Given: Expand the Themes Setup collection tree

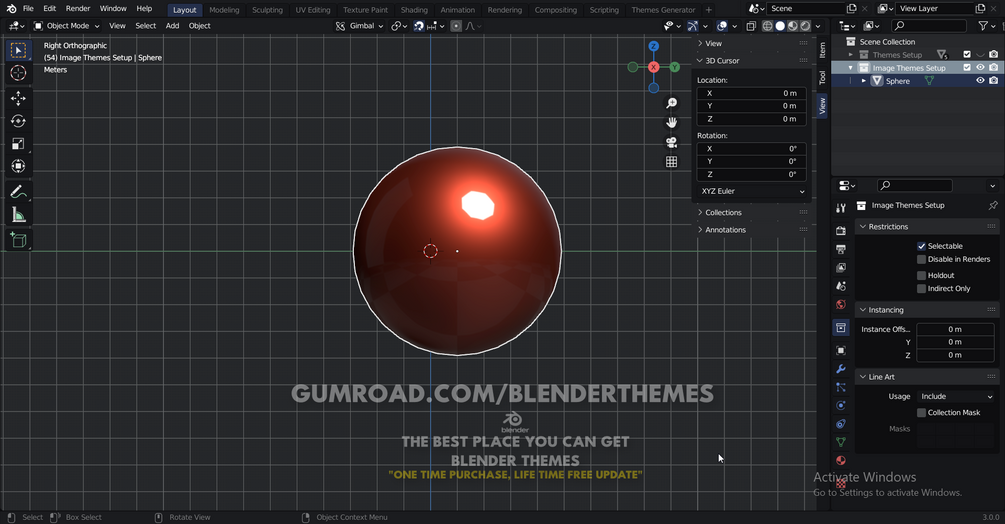Looking at the screenshot, I should (x=851, y=55).
